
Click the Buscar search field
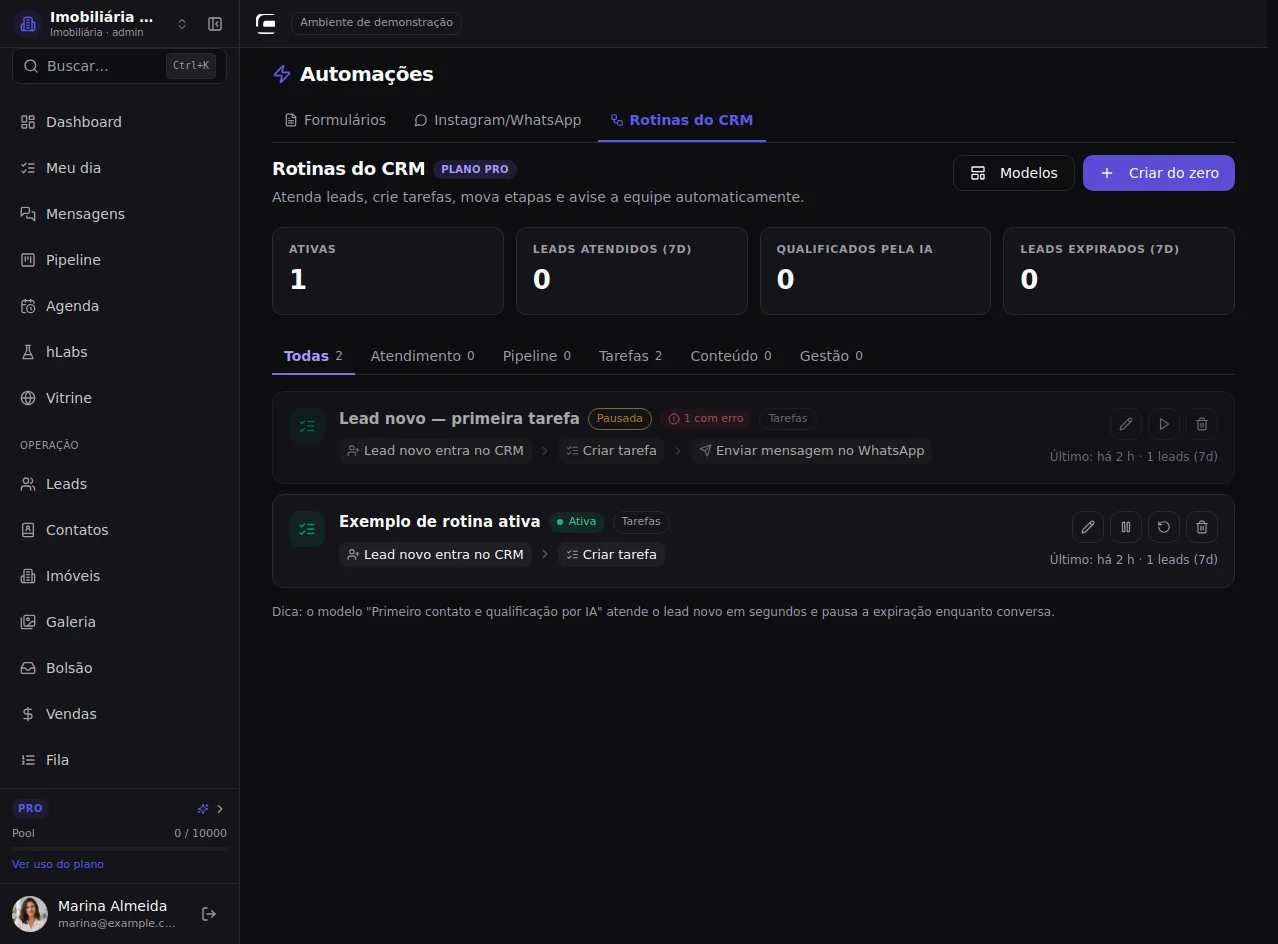coord(120,66)
